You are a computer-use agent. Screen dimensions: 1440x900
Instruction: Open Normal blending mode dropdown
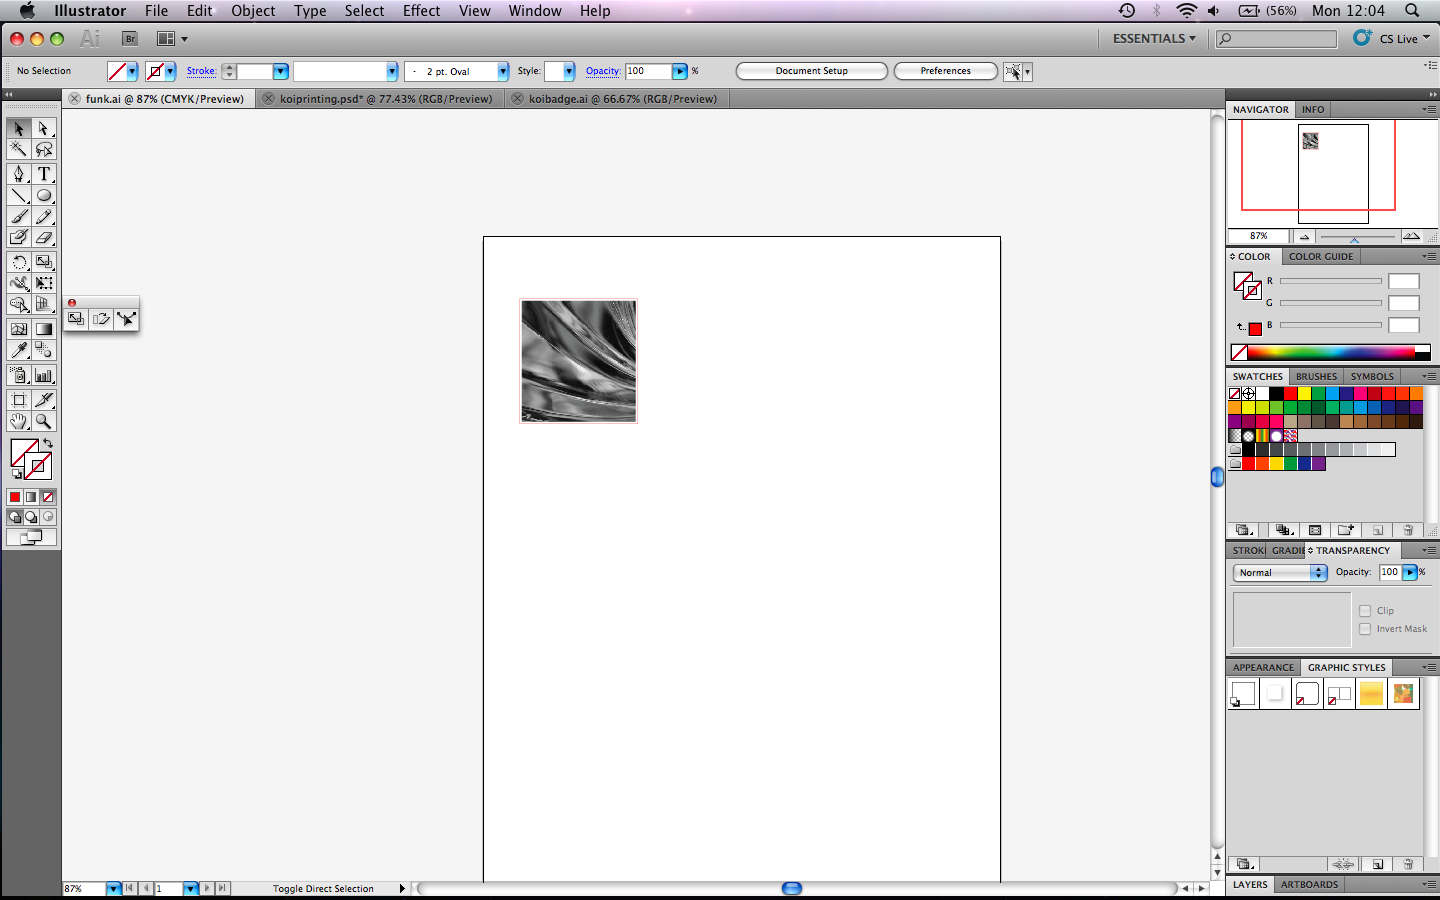[x=1280, y=573]
